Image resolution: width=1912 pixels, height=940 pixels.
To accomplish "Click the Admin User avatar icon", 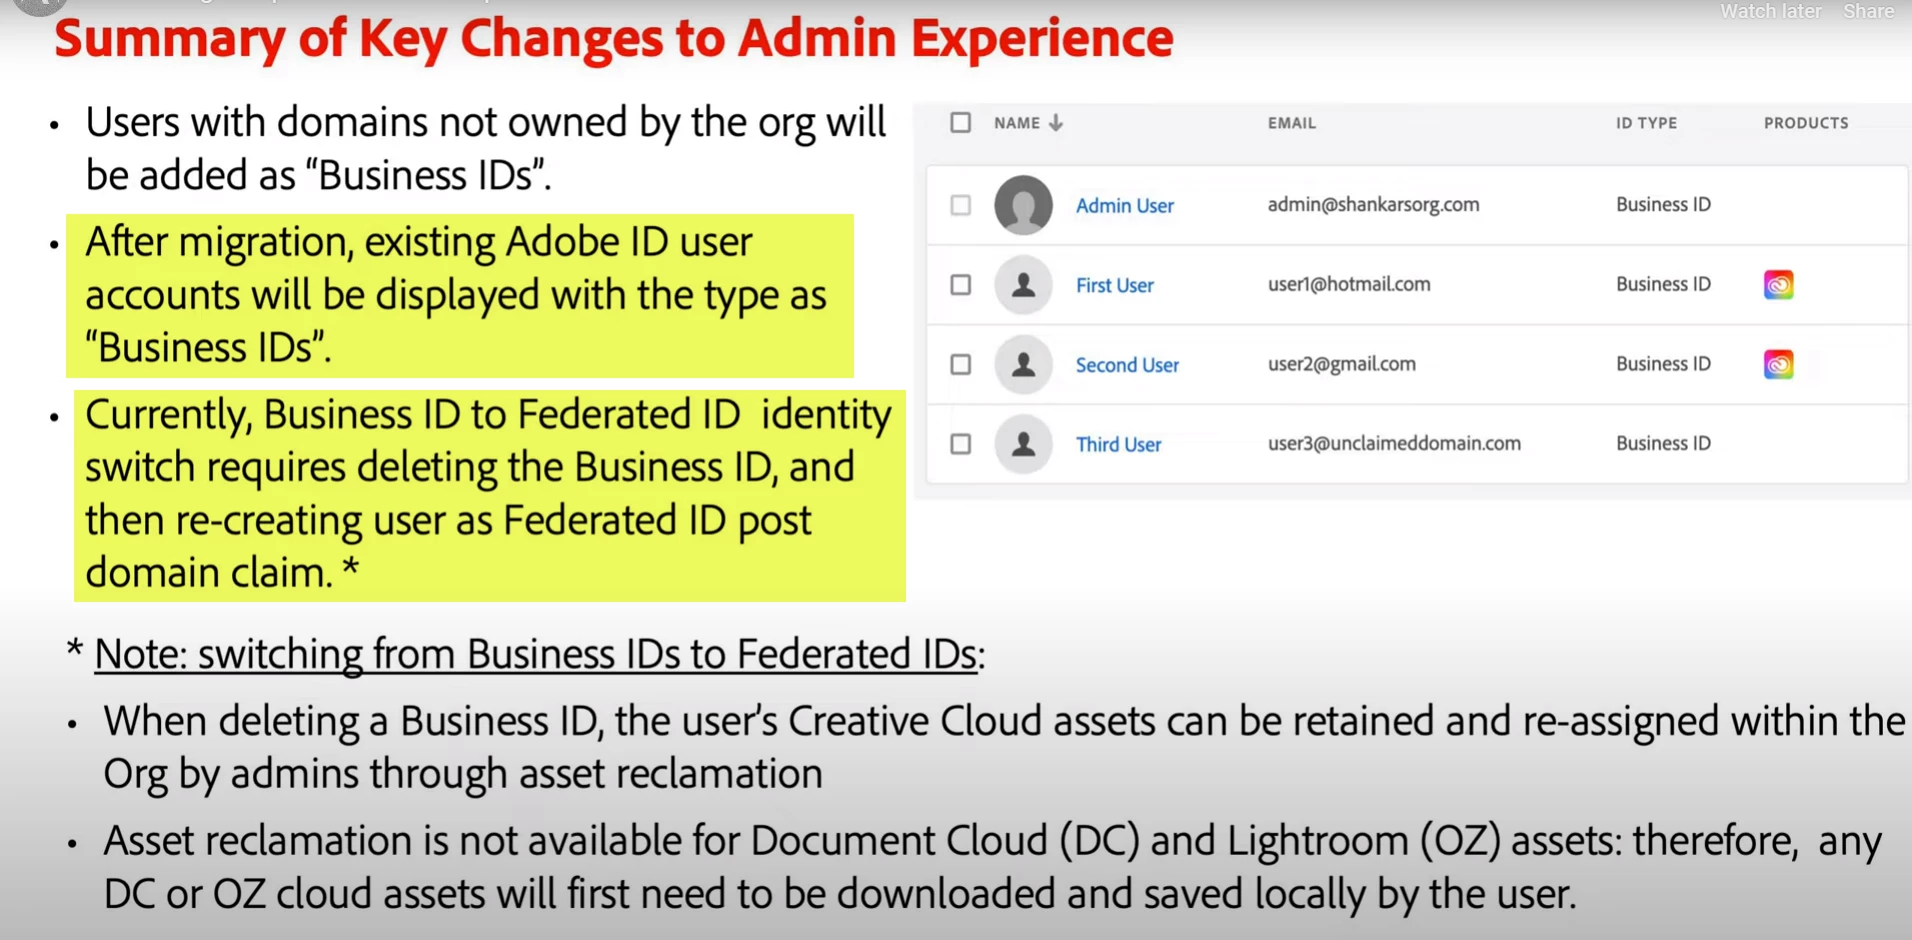I will (x=1023, y=205).
